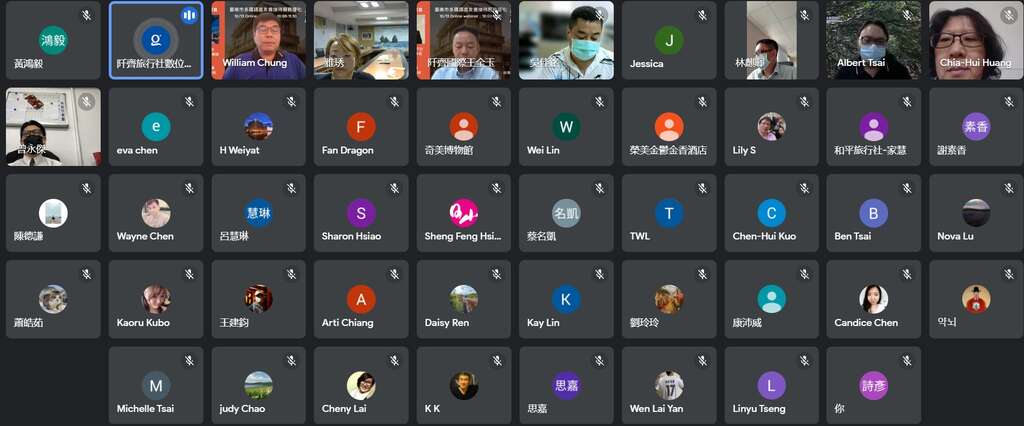Viewport: 1024px width, 426px height.
Task: Select Chia-Hui Huang's video tile
Action: 976,40
